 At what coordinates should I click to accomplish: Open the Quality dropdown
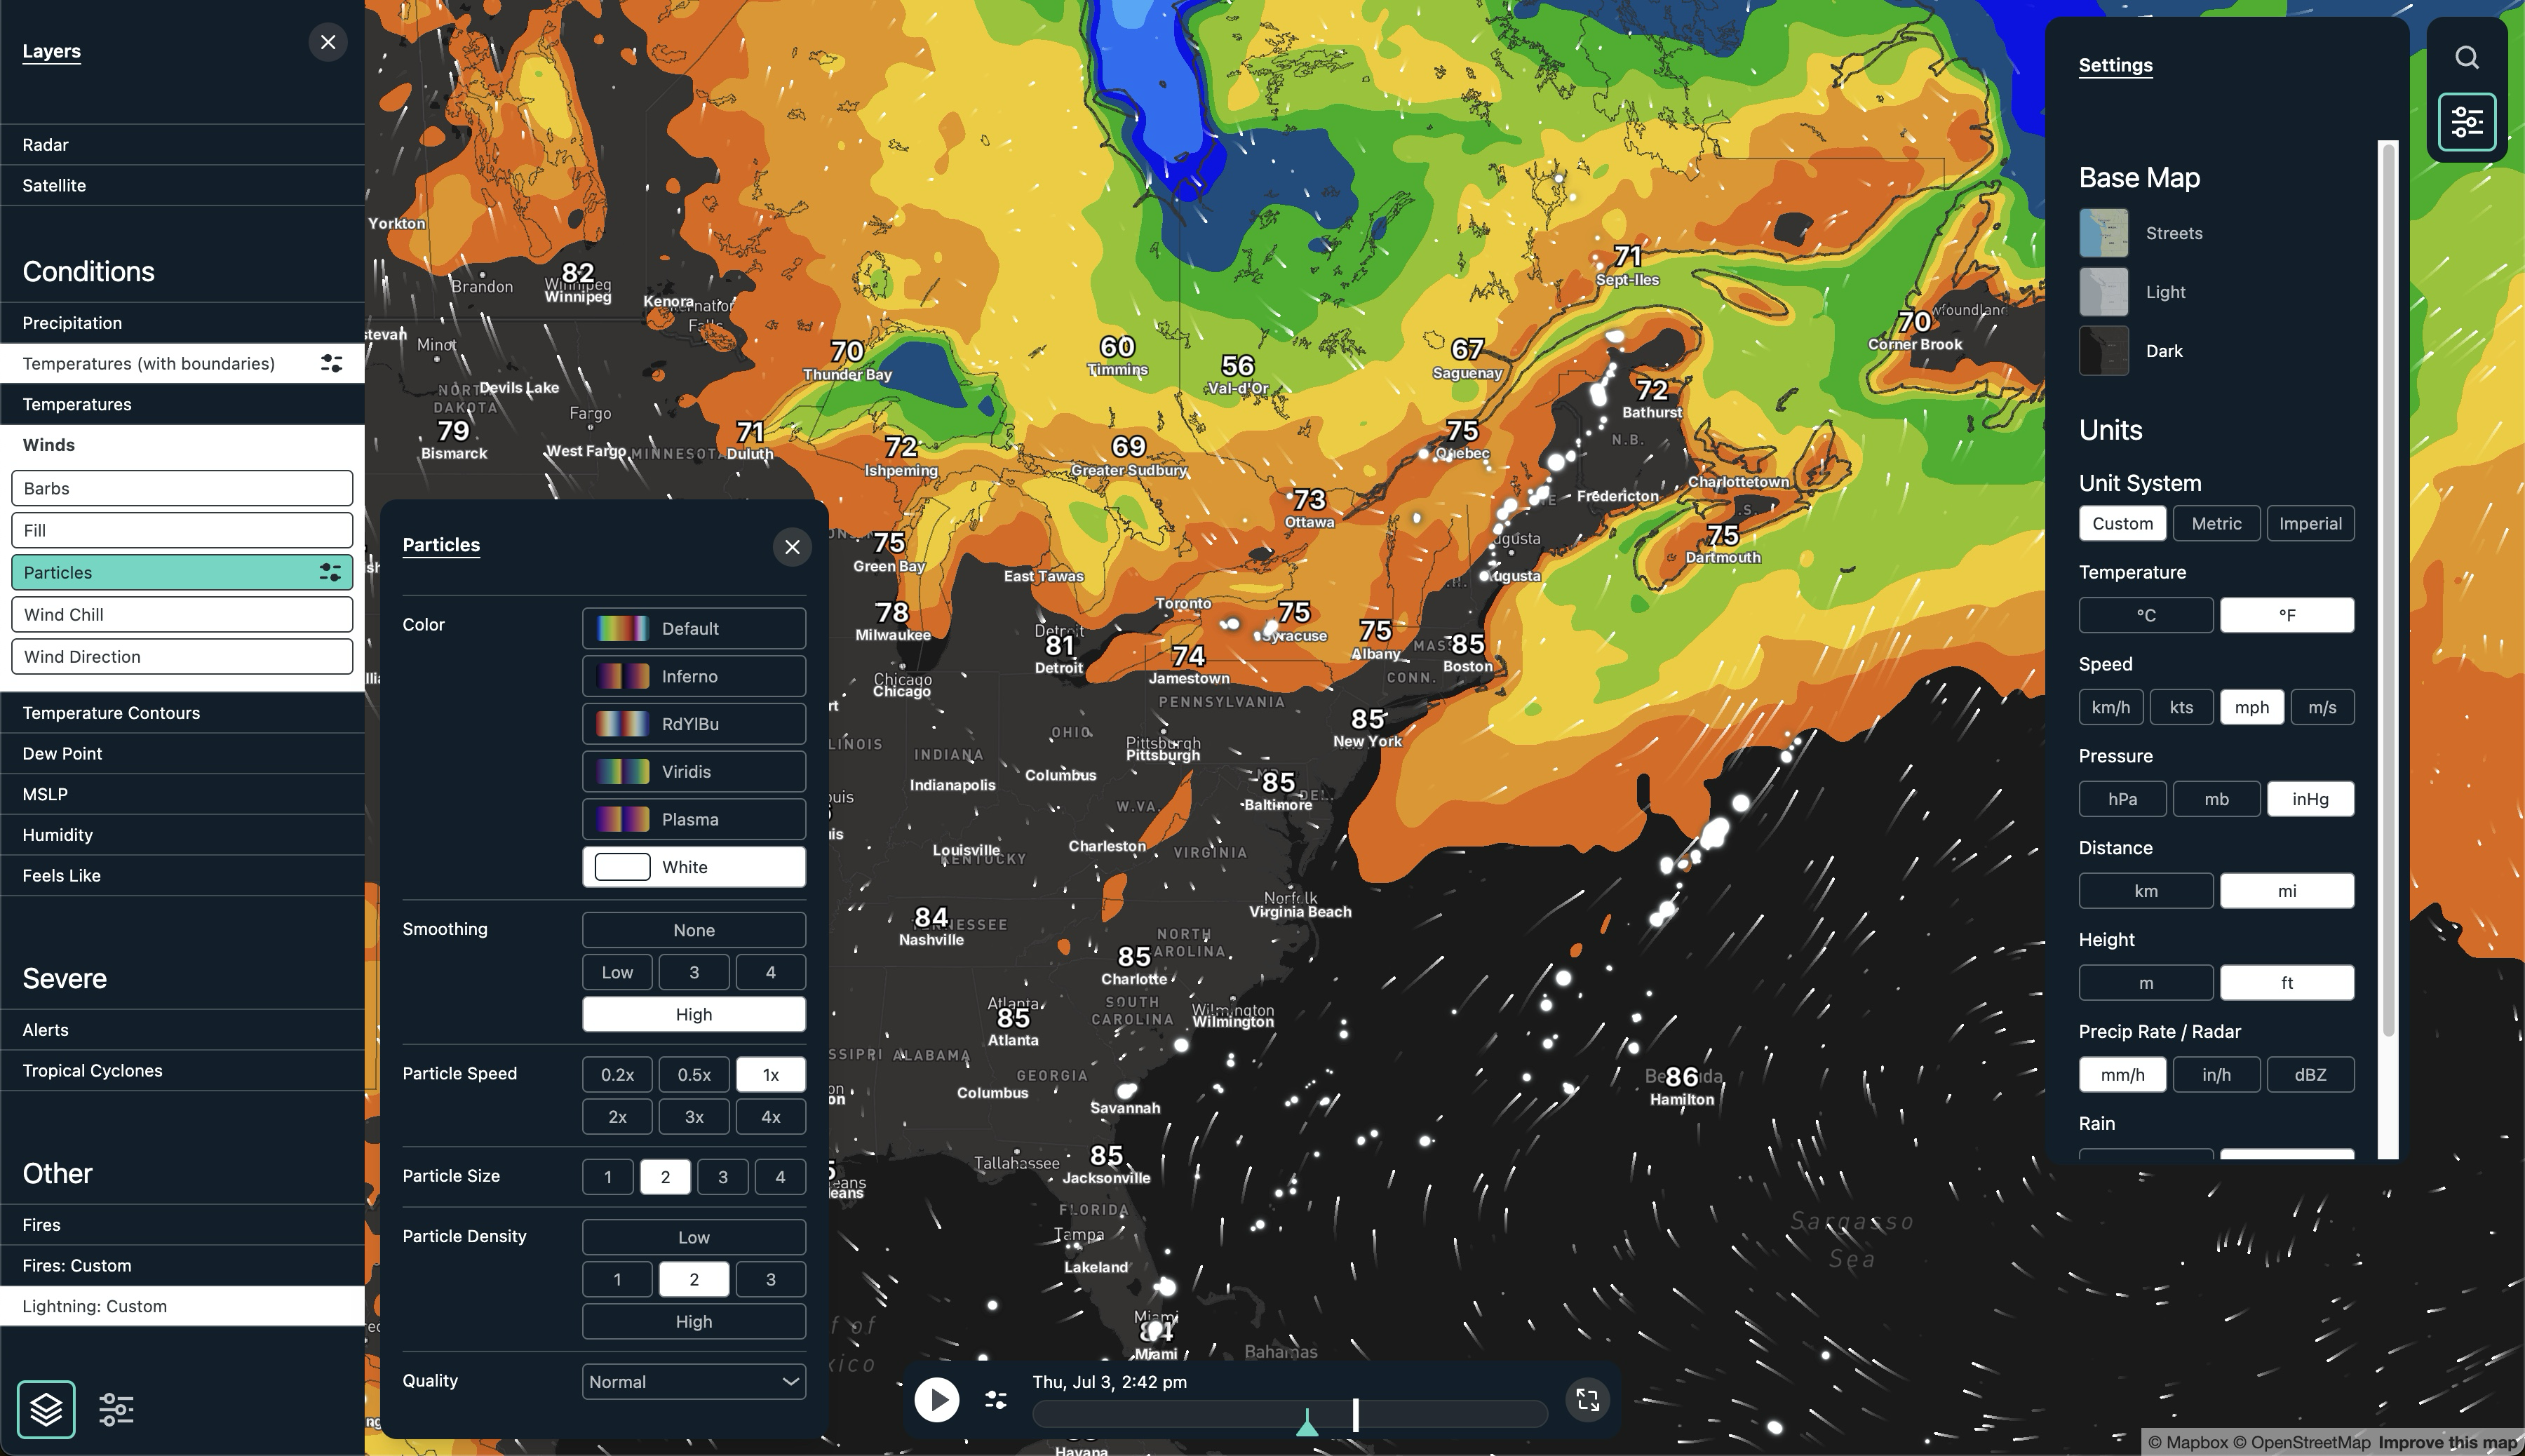coord(693,1381)
